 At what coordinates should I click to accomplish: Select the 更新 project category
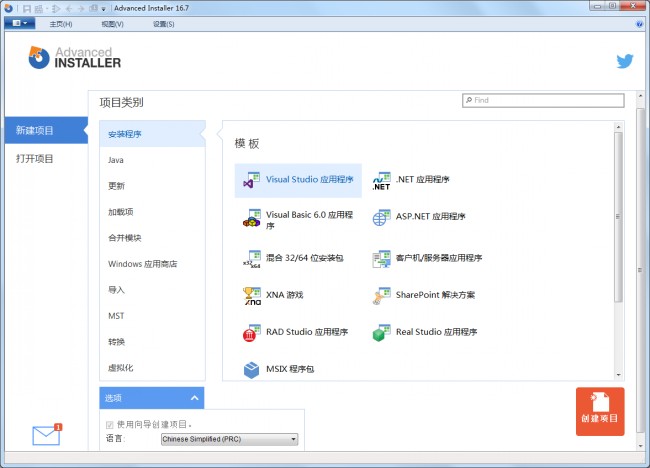tap(152, 186)
